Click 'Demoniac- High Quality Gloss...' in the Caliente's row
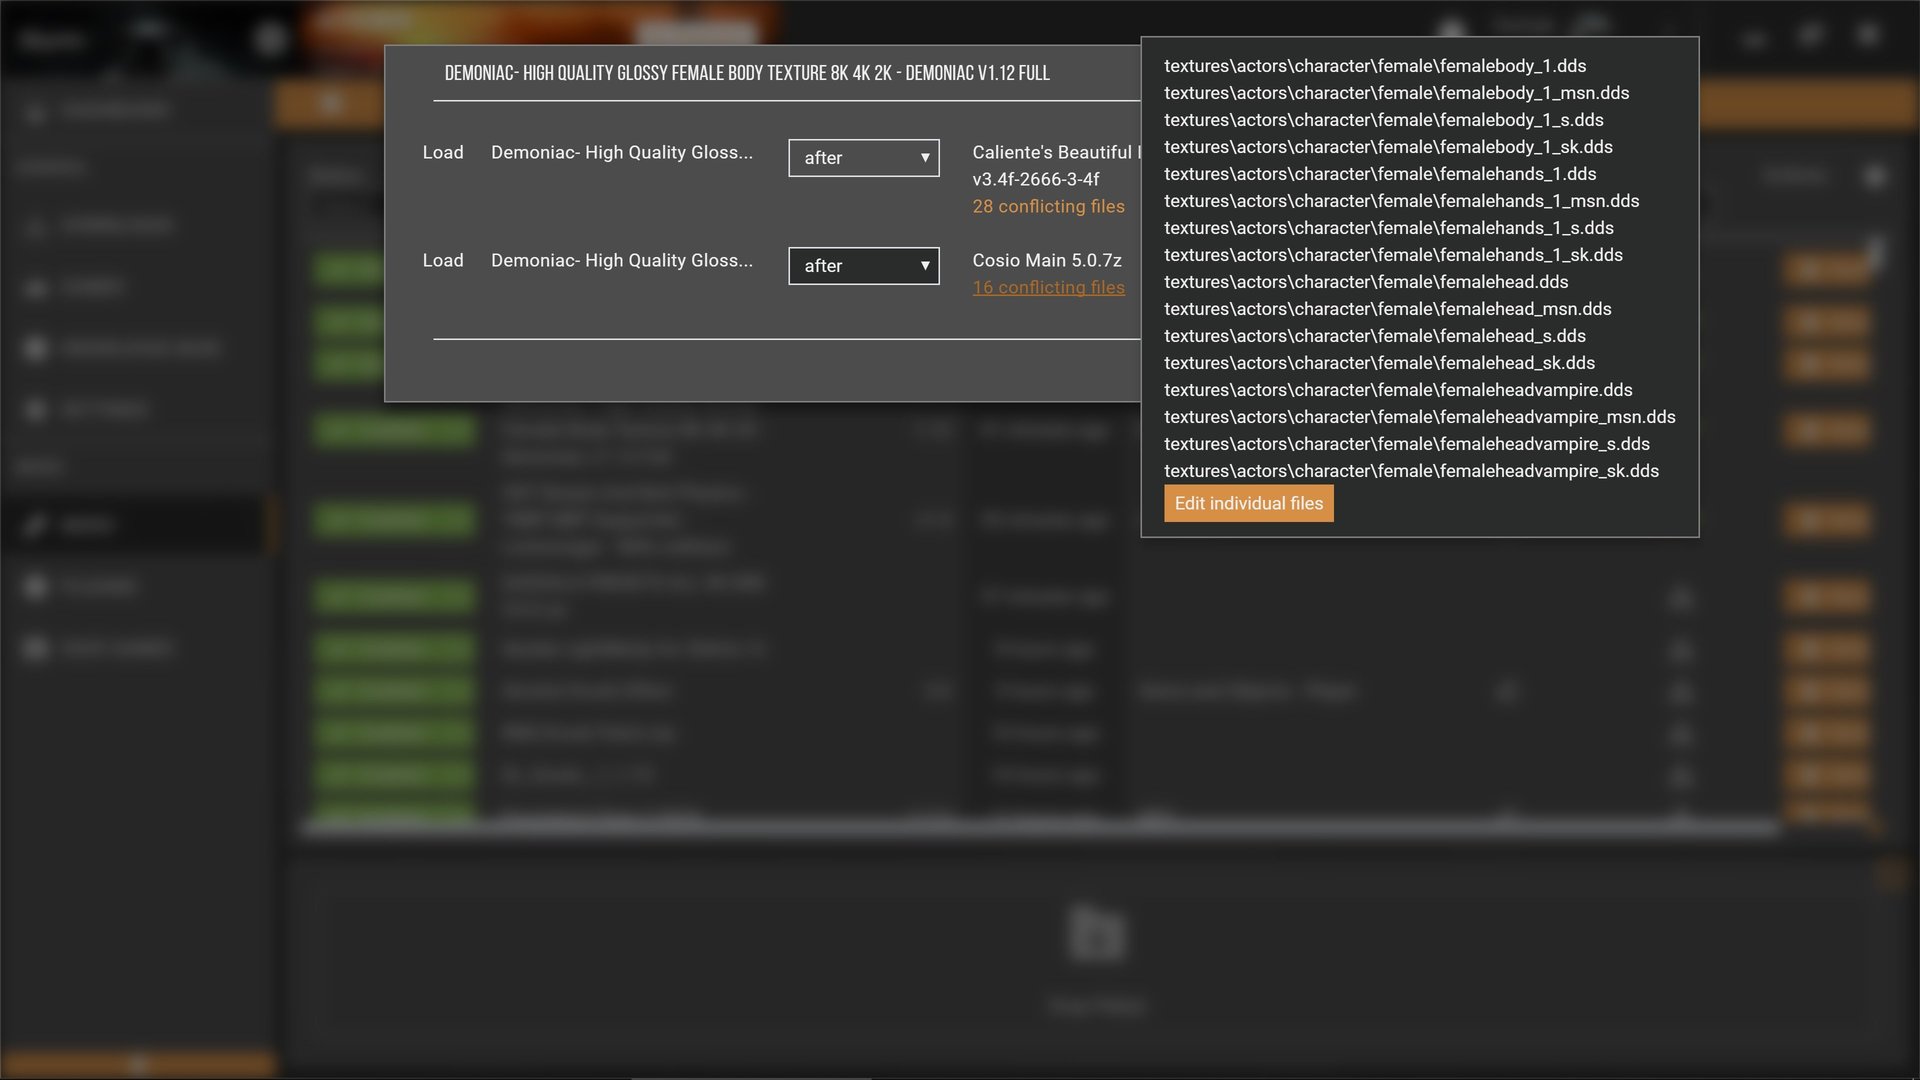 pyautogui.click(x=621, y=152)
